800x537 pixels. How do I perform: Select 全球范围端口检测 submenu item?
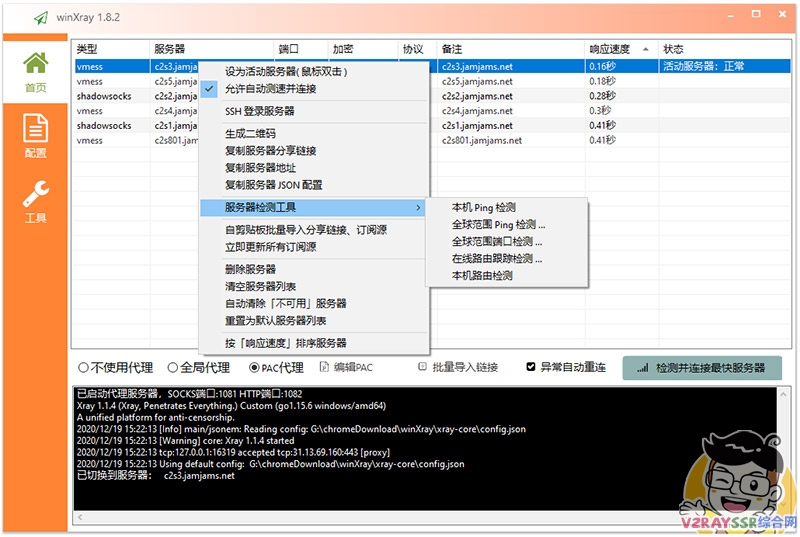507,242
